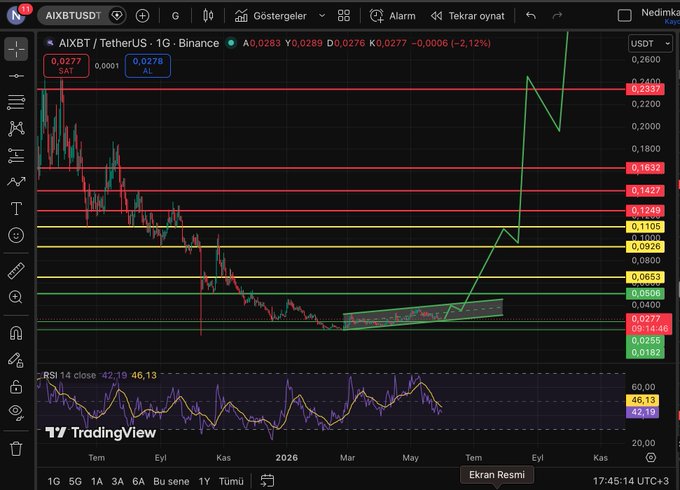
Task: Select the trend line tool
Action: 16,76
